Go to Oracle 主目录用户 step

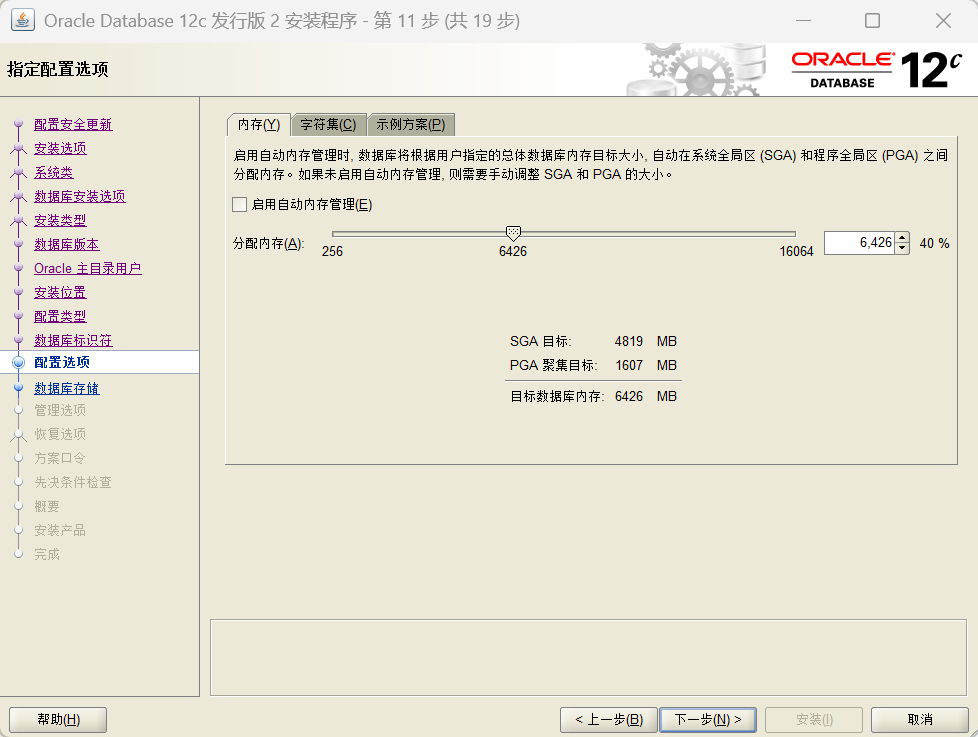tap(88, 268)
